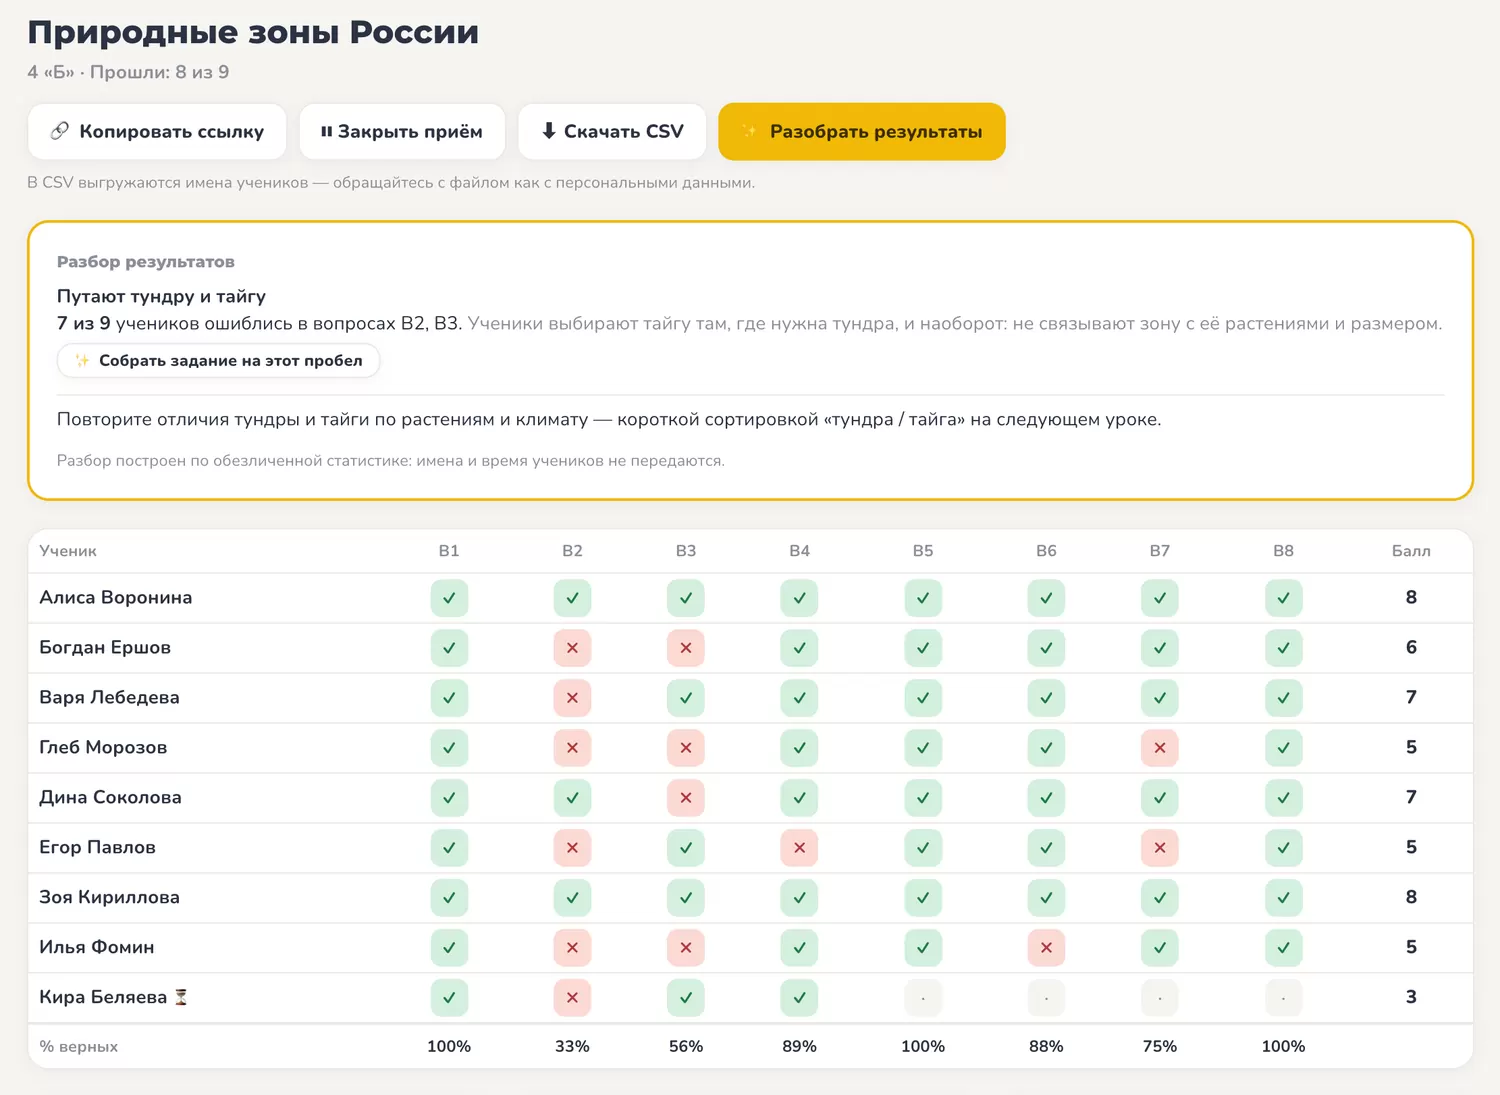Select Зоя Кириллова's green check under В8
The width and height of the screenshot is (1500, 1095).
(1283, 898)
